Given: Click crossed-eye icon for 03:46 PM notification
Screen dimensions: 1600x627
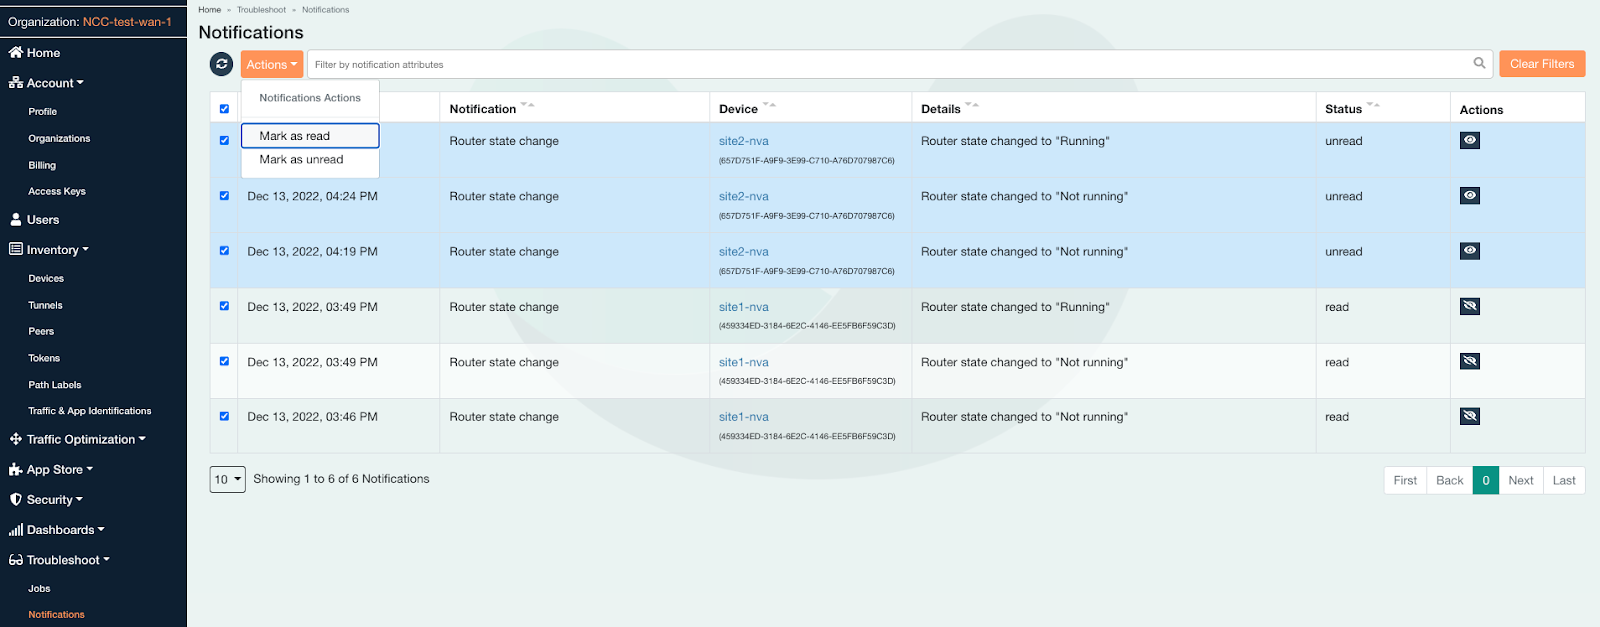Looking at the screenshot, I should [1469, 417].
